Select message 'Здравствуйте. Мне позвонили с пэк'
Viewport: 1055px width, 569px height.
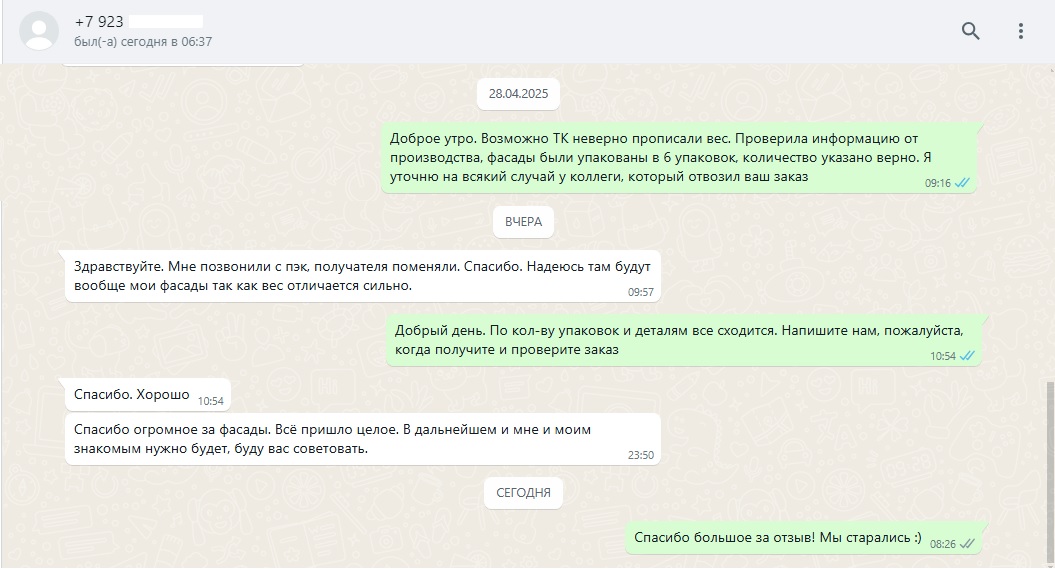363,276
